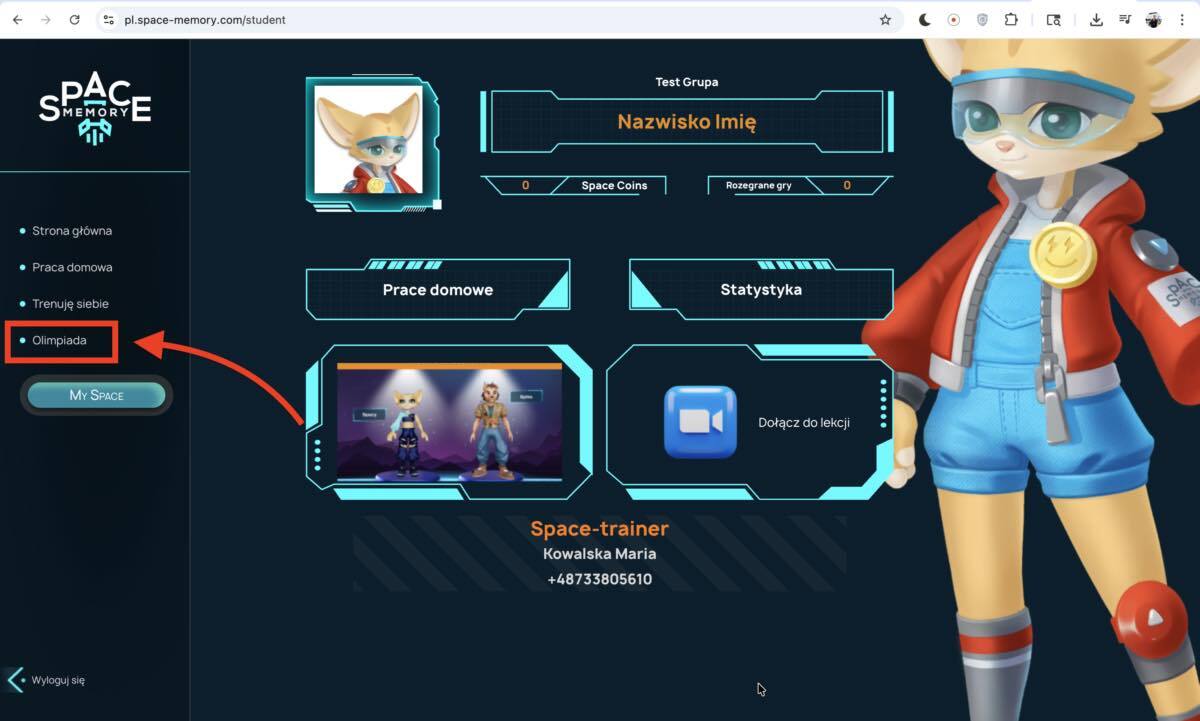The width and height of the screenshot is (1200, 721).
Task: Bookmark this page with the star icon
Action: pos(885,19)
